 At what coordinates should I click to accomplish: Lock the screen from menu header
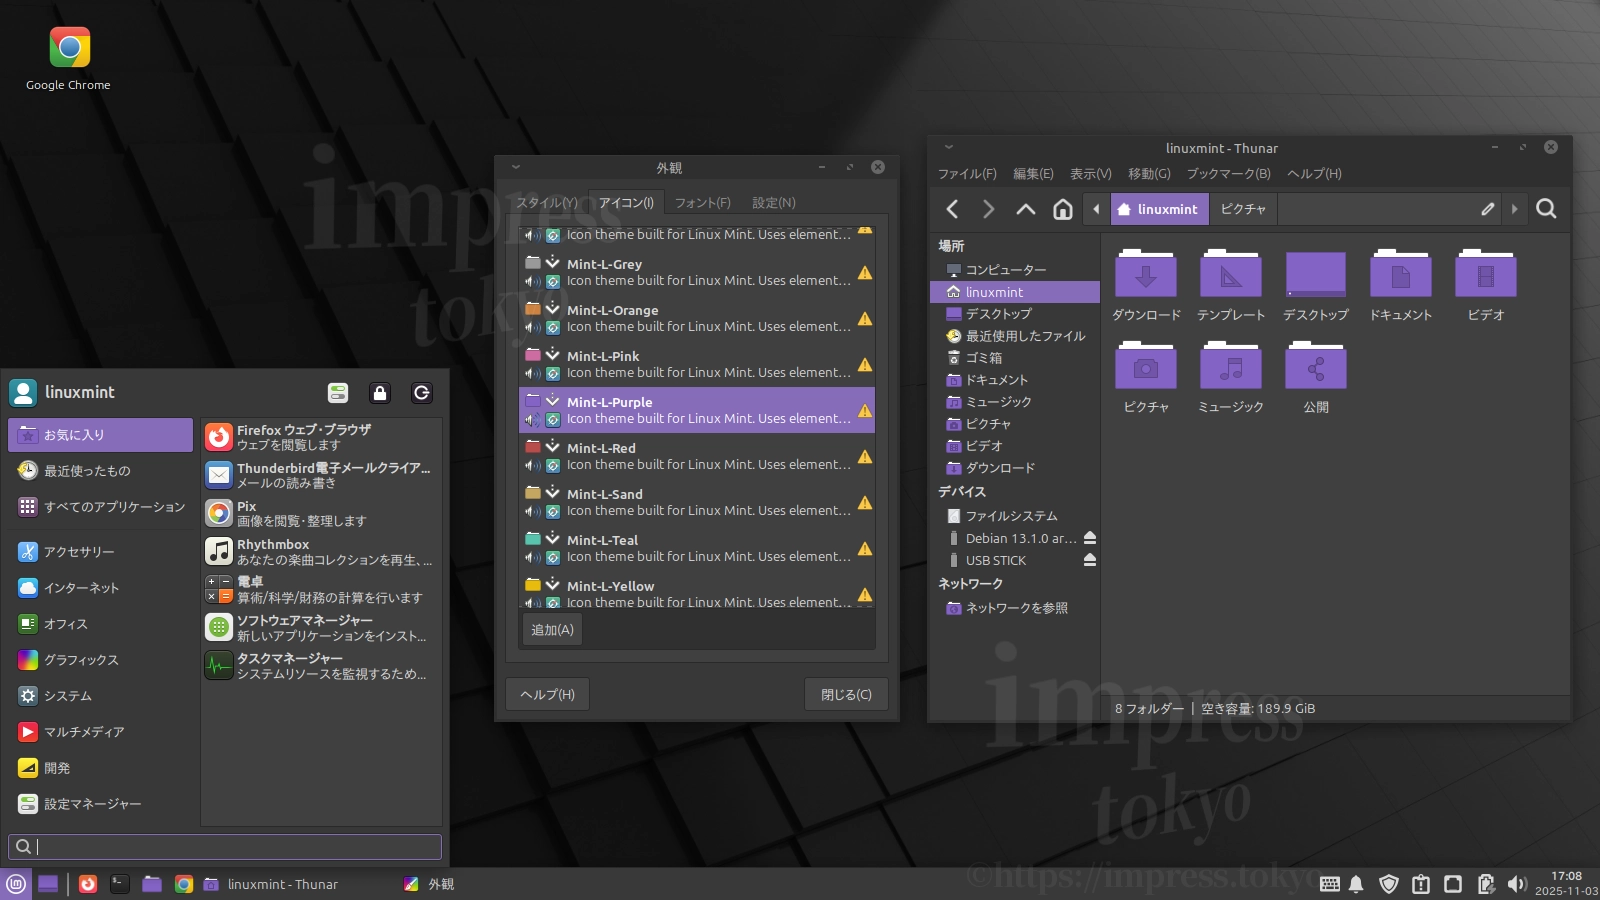[x=380, y=393]
